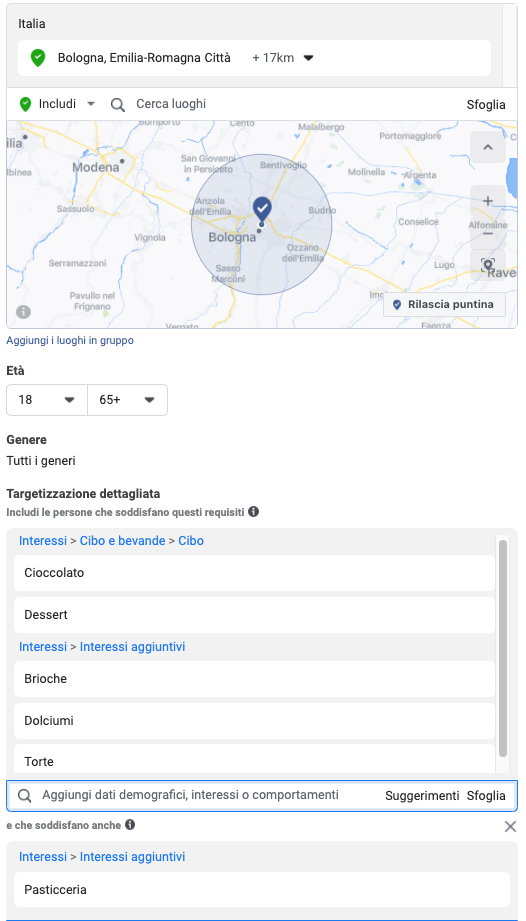Select the Dessert interest row
The height and width of the screenshot is (921, 526).
click(254, 615)
